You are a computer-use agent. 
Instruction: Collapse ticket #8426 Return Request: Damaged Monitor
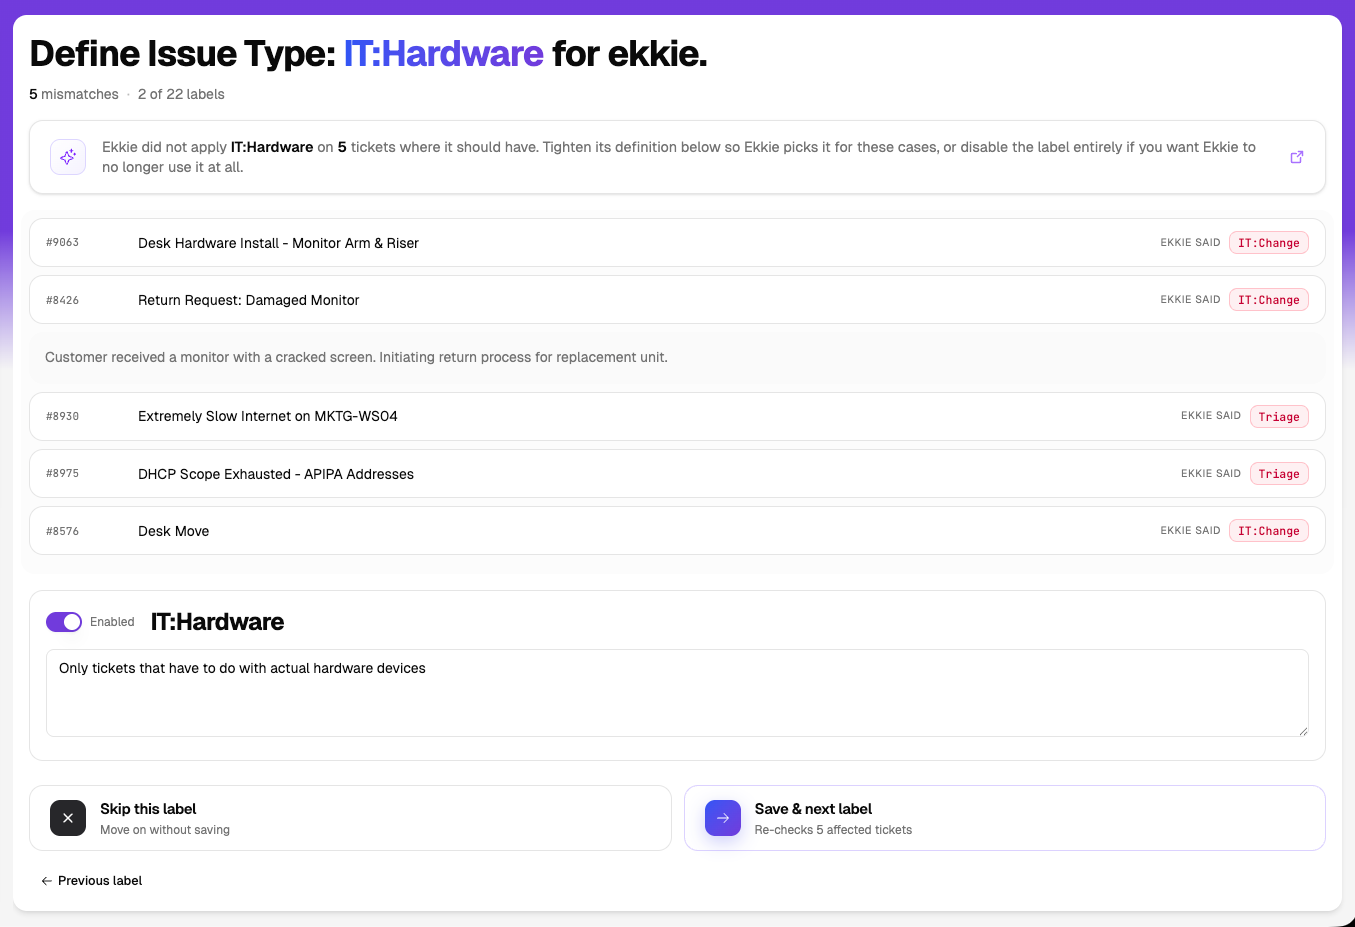677,300
